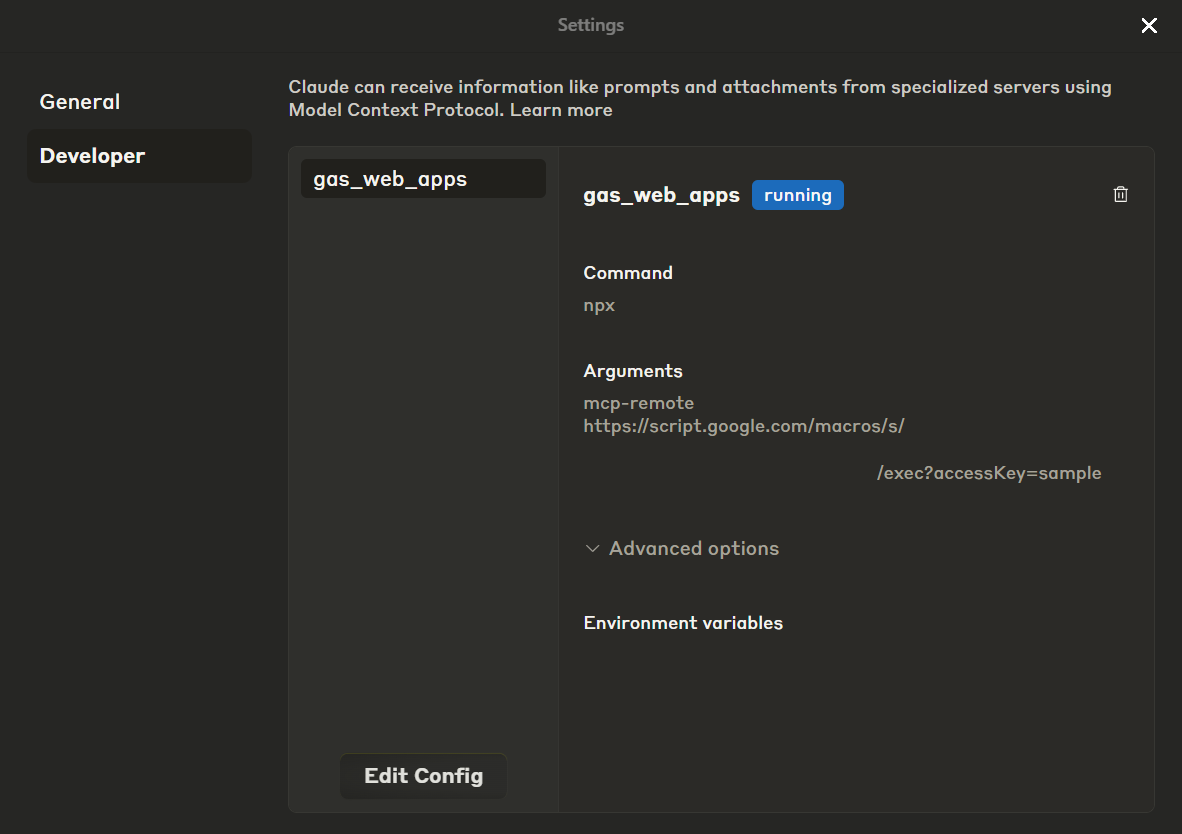Image resolution: width=1182 pixels, height=834 pixels.
Task: Click the Model Context Protocol description text
Action: [700, 99]
